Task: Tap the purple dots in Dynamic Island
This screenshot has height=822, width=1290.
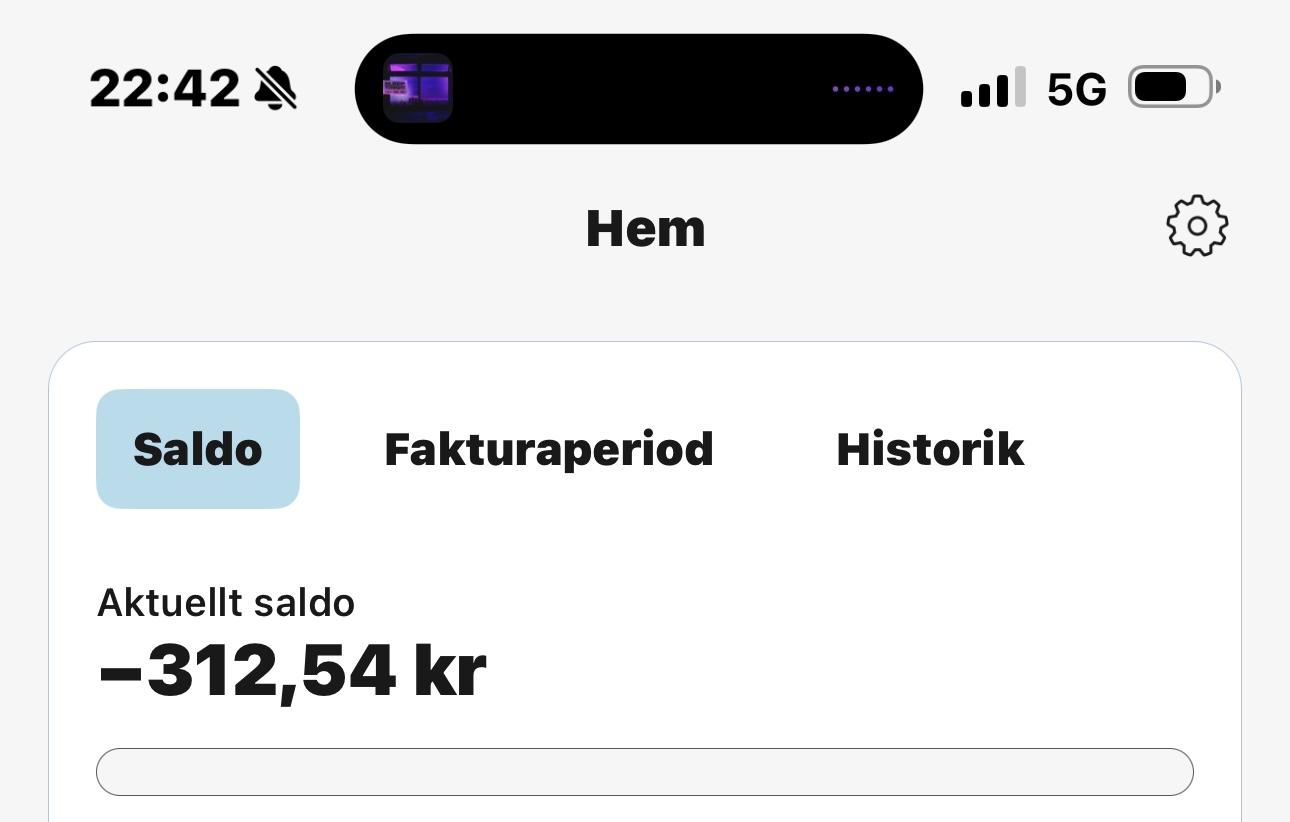Action: (x=863, y=89)
